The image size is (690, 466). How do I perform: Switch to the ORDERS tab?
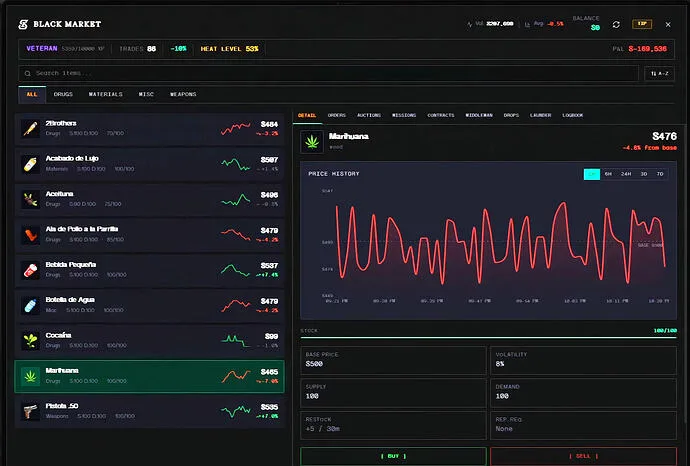click(337, 115)
